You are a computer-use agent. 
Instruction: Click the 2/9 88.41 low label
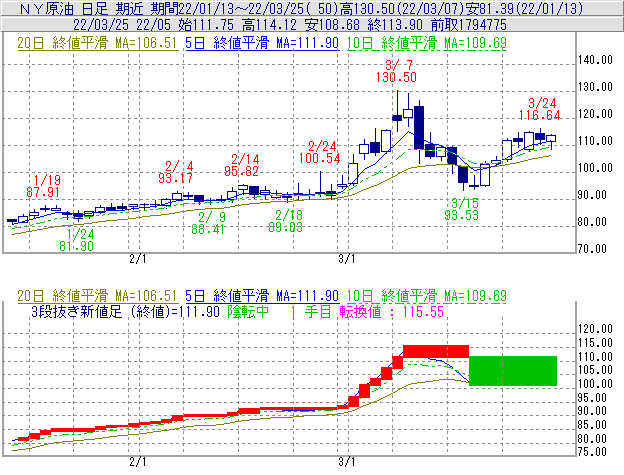[x=208, y=223]
